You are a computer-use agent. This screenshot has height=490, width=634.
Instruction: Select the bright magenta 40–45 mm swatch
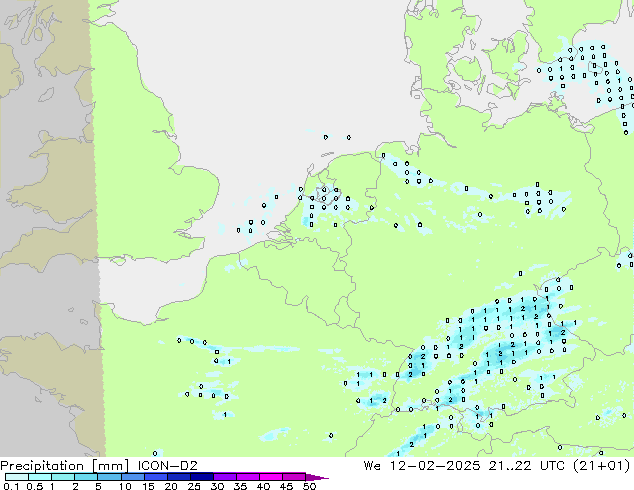click(271, 477)
